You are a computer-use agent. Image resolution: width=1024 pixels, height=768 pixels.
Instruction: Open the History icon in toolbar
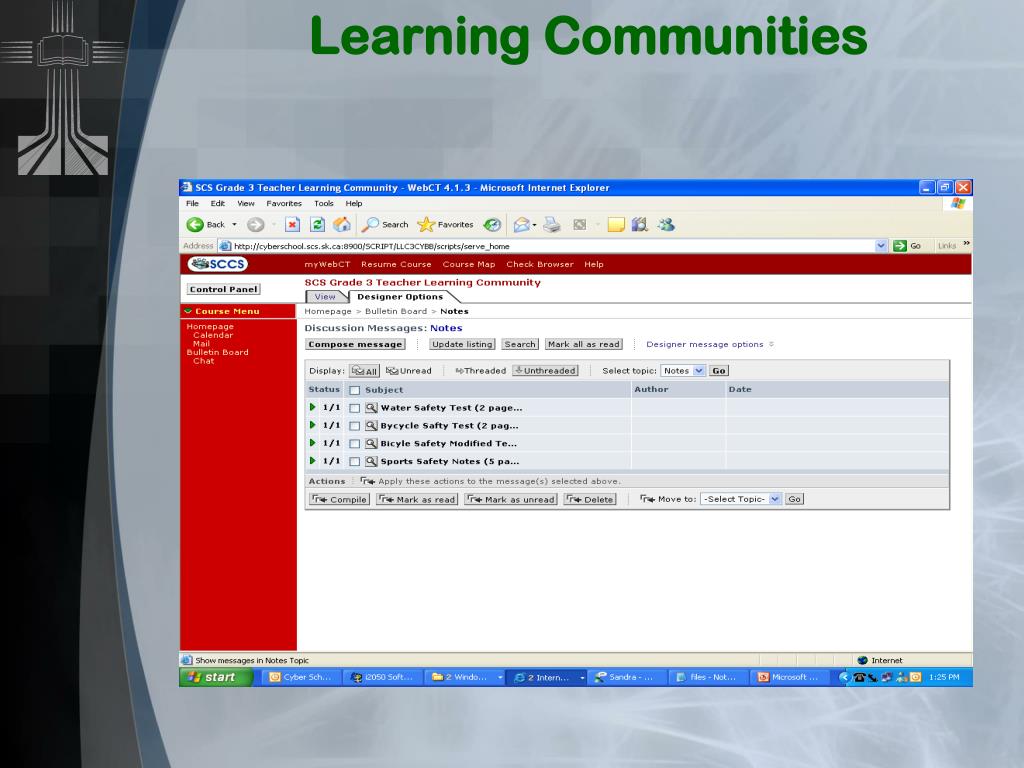coord(492,225)
